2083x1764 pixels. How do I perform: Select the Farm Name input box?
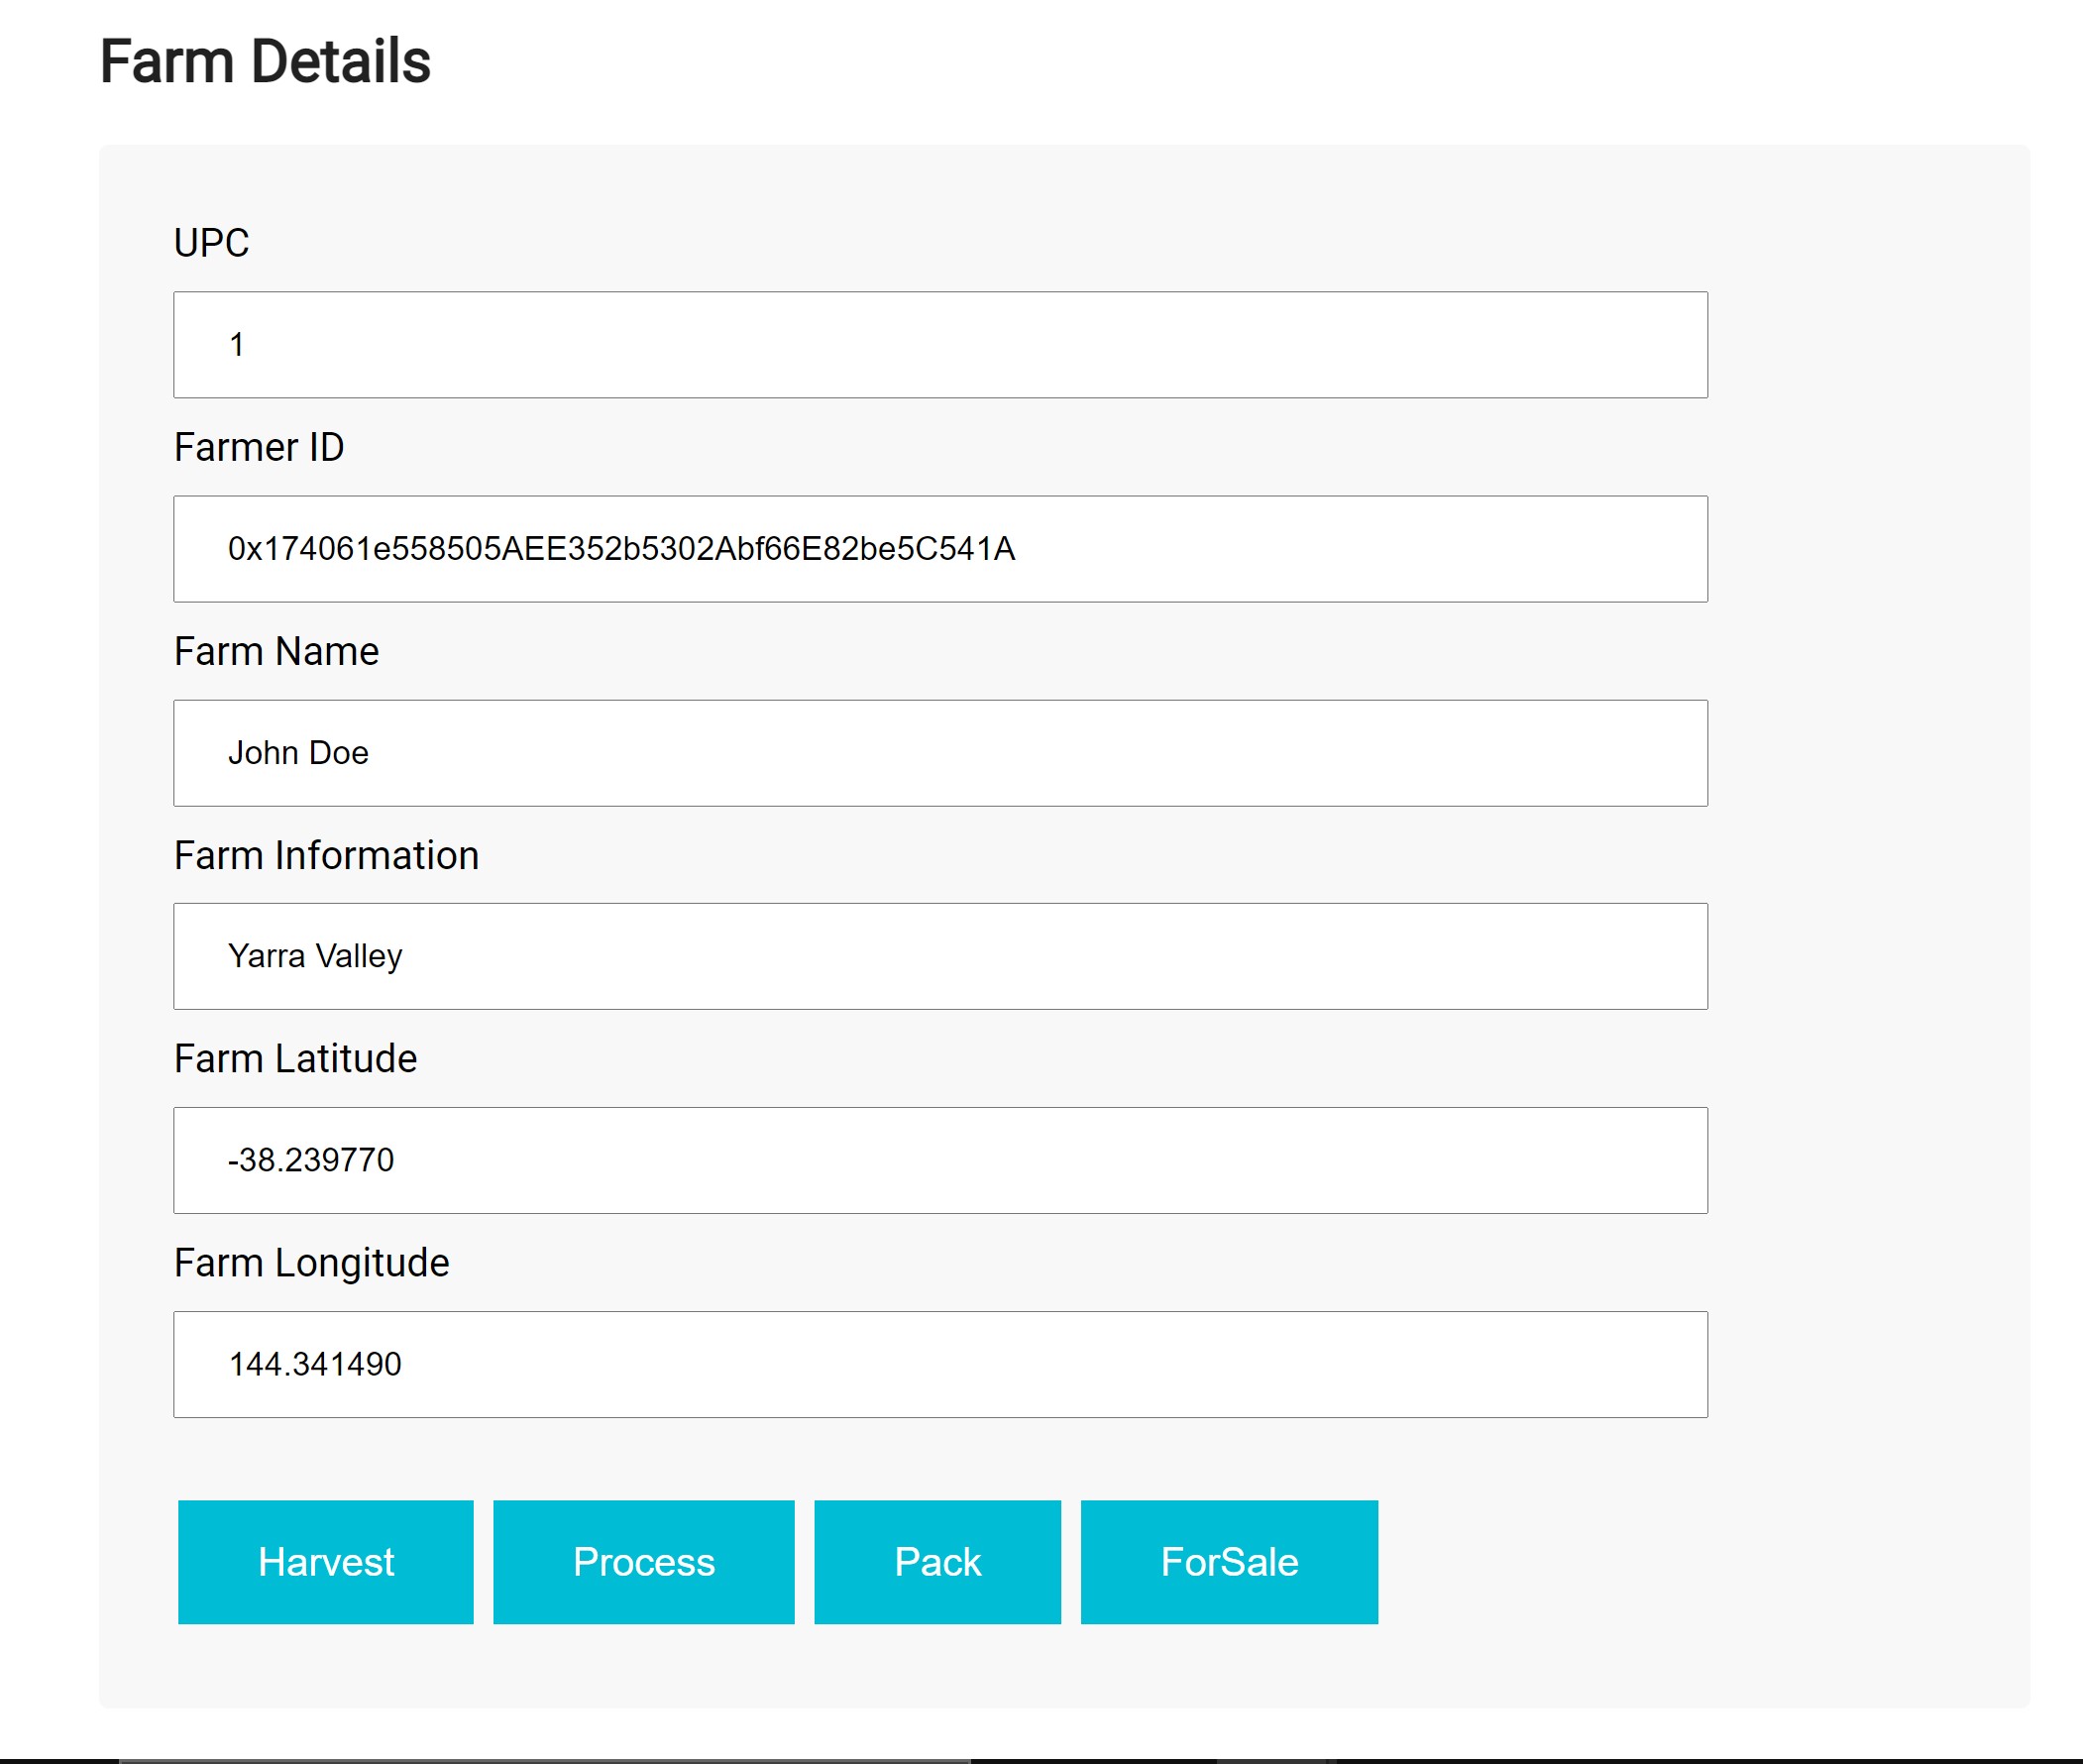940,753
